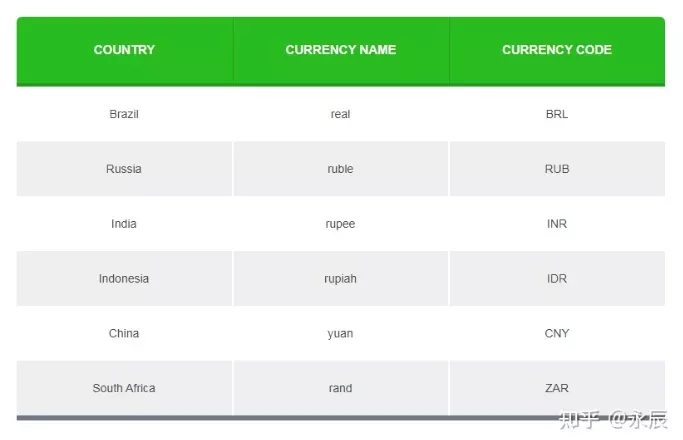Select the Russia country cell
Screen dimensions: 683x440
(x=124, y=169)
